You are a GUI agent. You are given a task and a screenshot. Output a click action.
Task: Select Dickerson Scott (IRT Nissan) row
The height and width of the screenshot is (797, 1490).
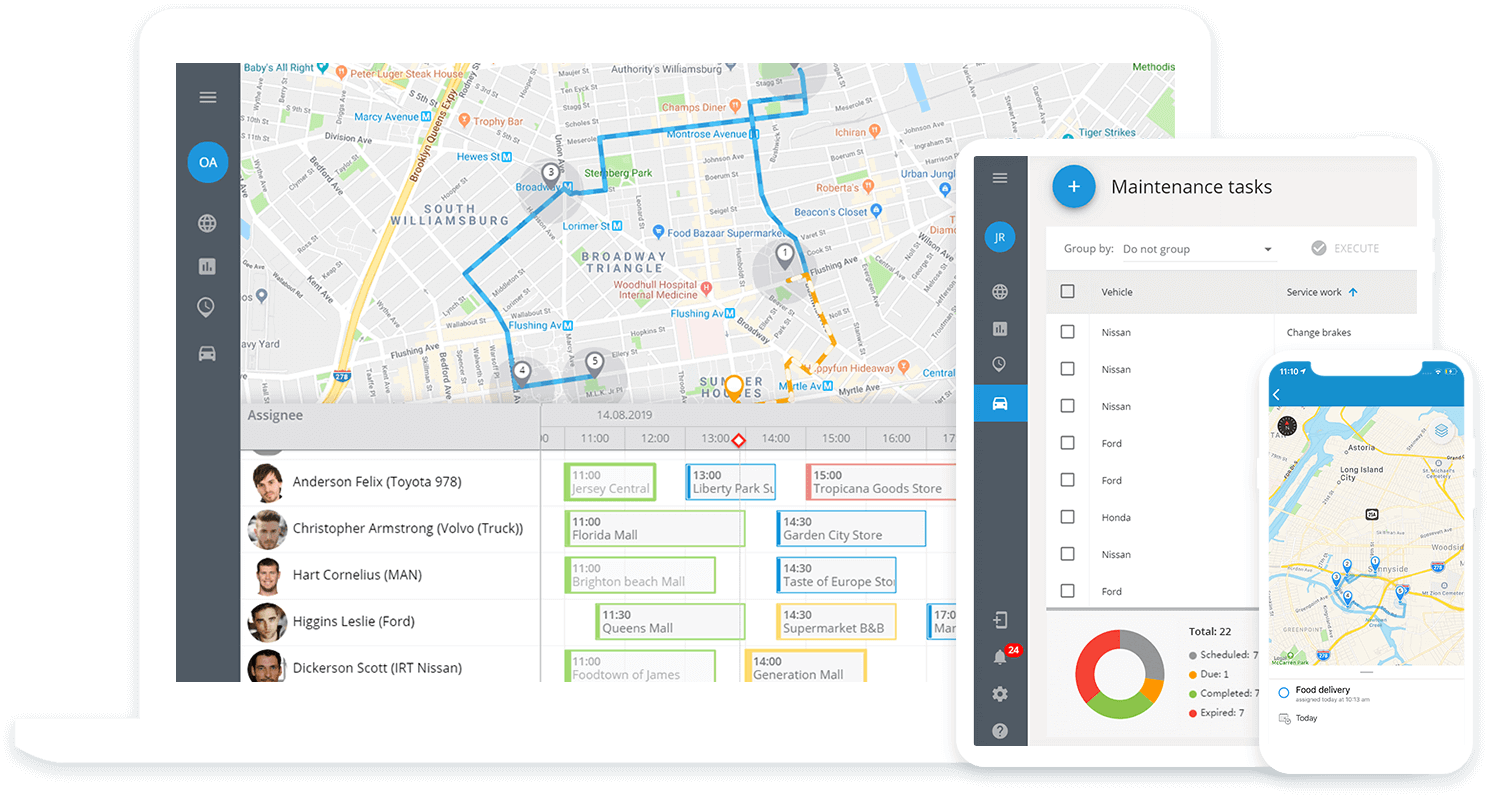pyautogui.click(x=390, y=666)
